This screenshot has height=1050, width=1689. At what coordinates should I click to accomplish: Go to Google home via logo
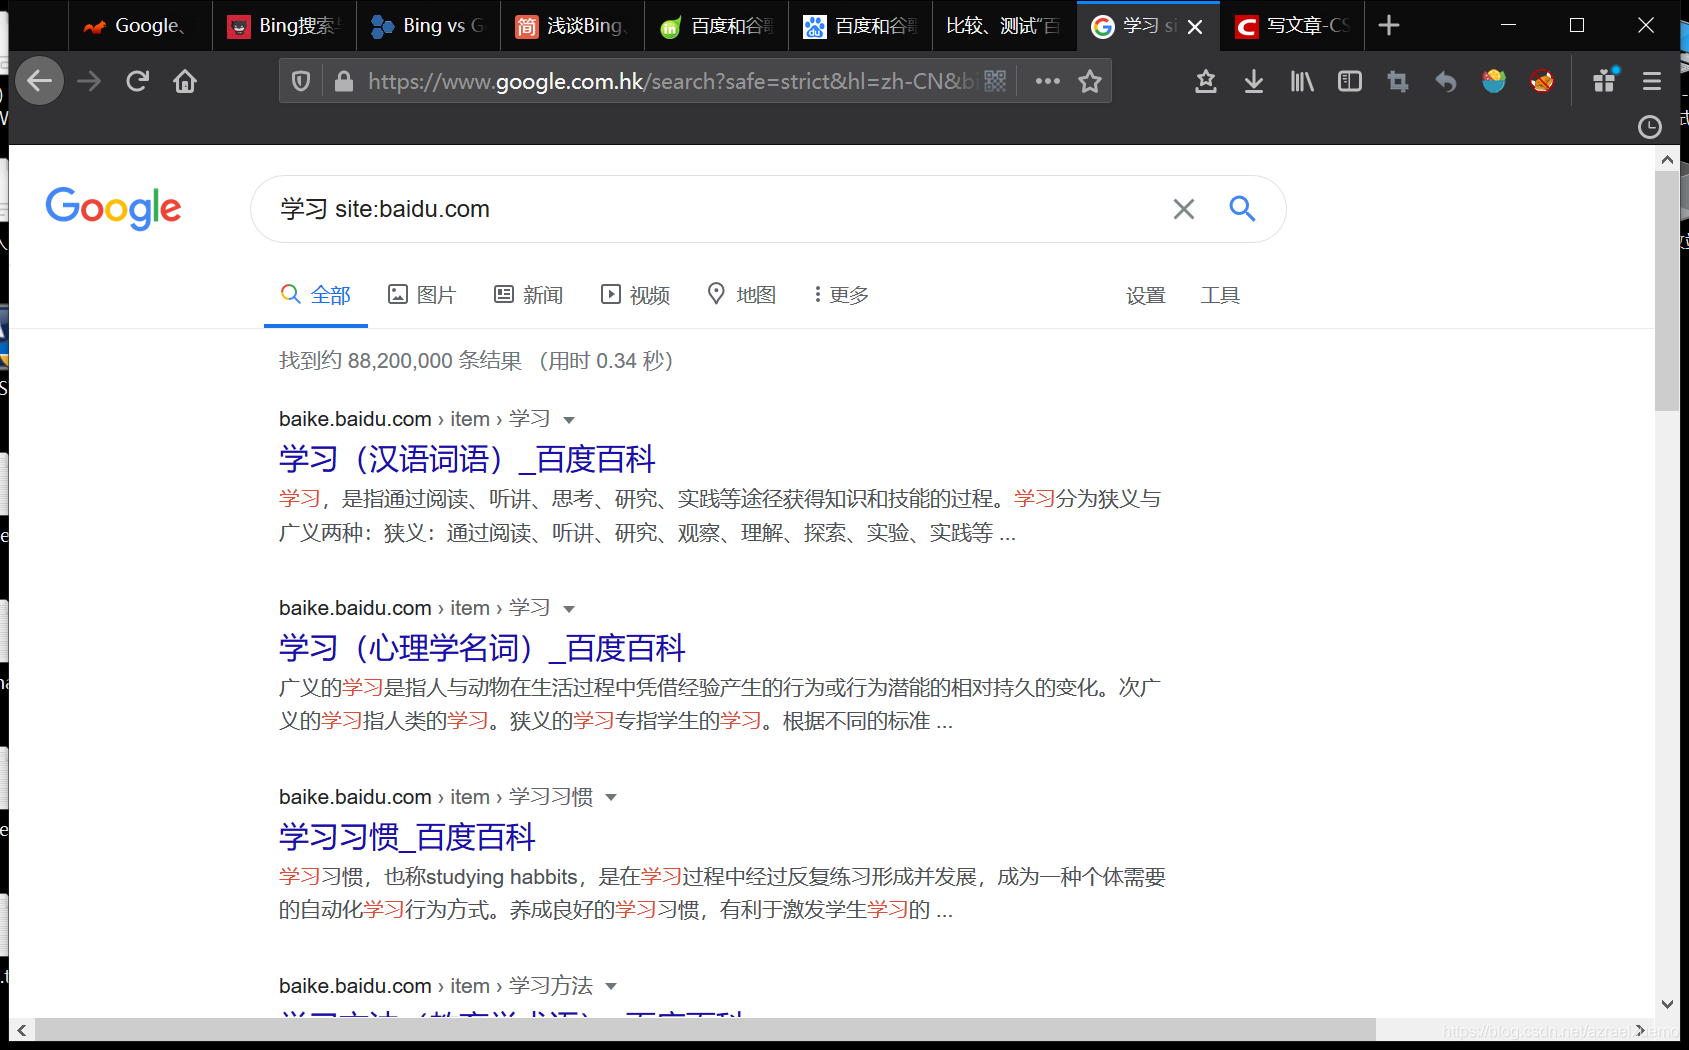(113, 208)
